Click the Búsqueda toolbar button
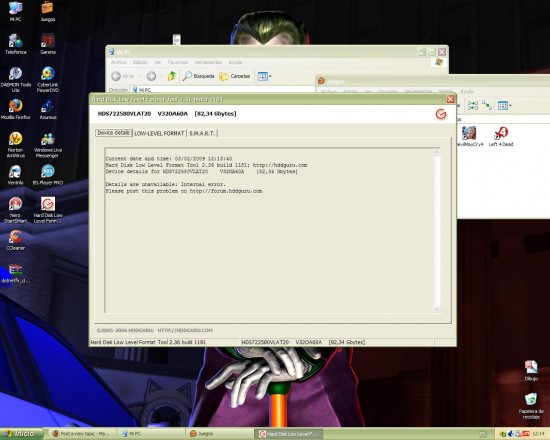The height and width of the screenshot is (440, 550). [198, 76]
